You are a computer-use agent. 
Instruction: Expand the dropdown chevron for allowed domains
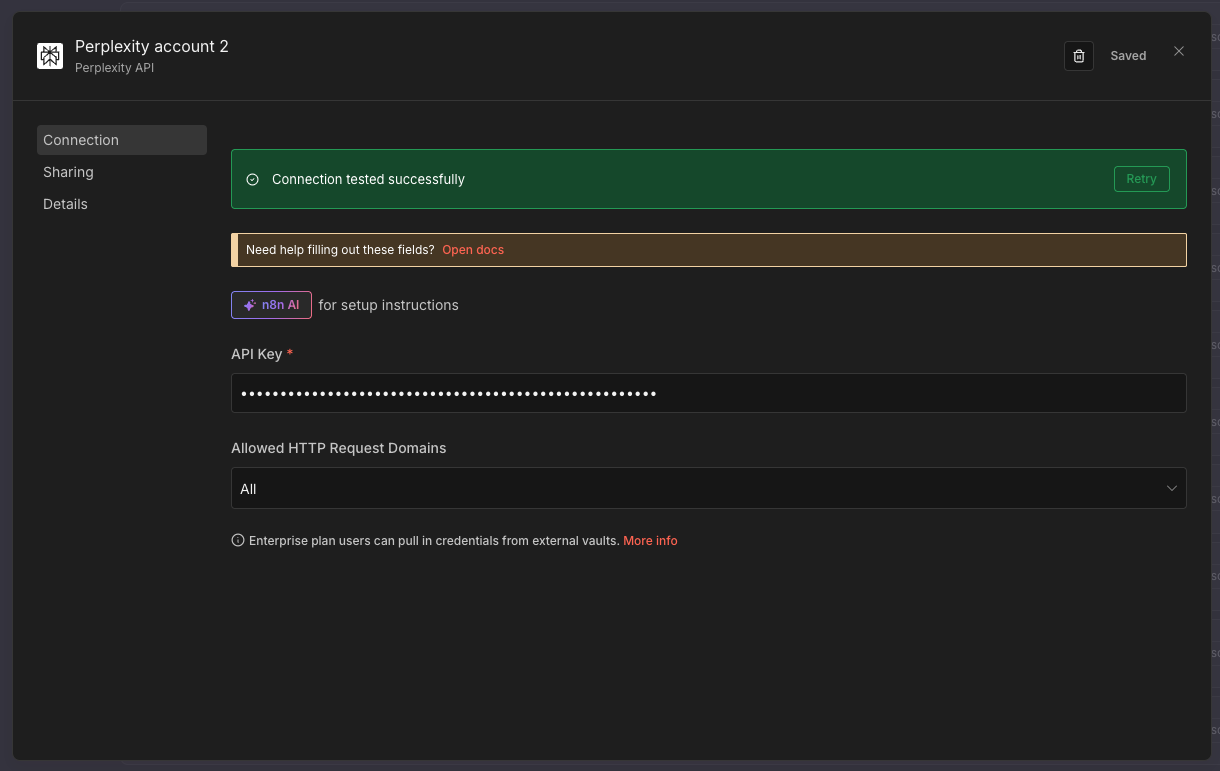[1171, 488]
